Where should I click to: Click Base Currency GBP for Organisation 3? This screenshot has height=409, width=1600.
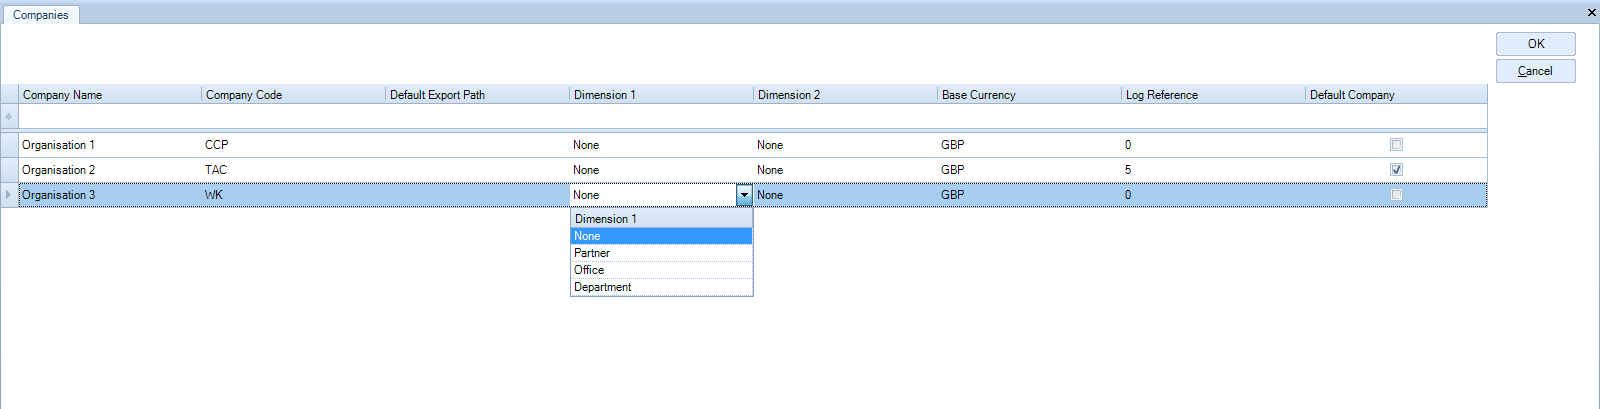pos(1030,195)
